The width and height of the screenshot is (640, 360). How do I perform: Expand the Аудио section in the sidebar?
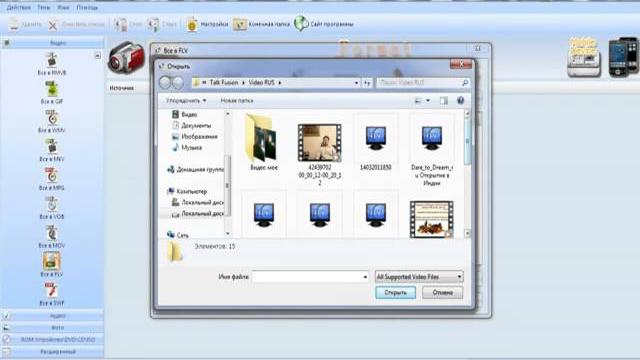(52, 316)
